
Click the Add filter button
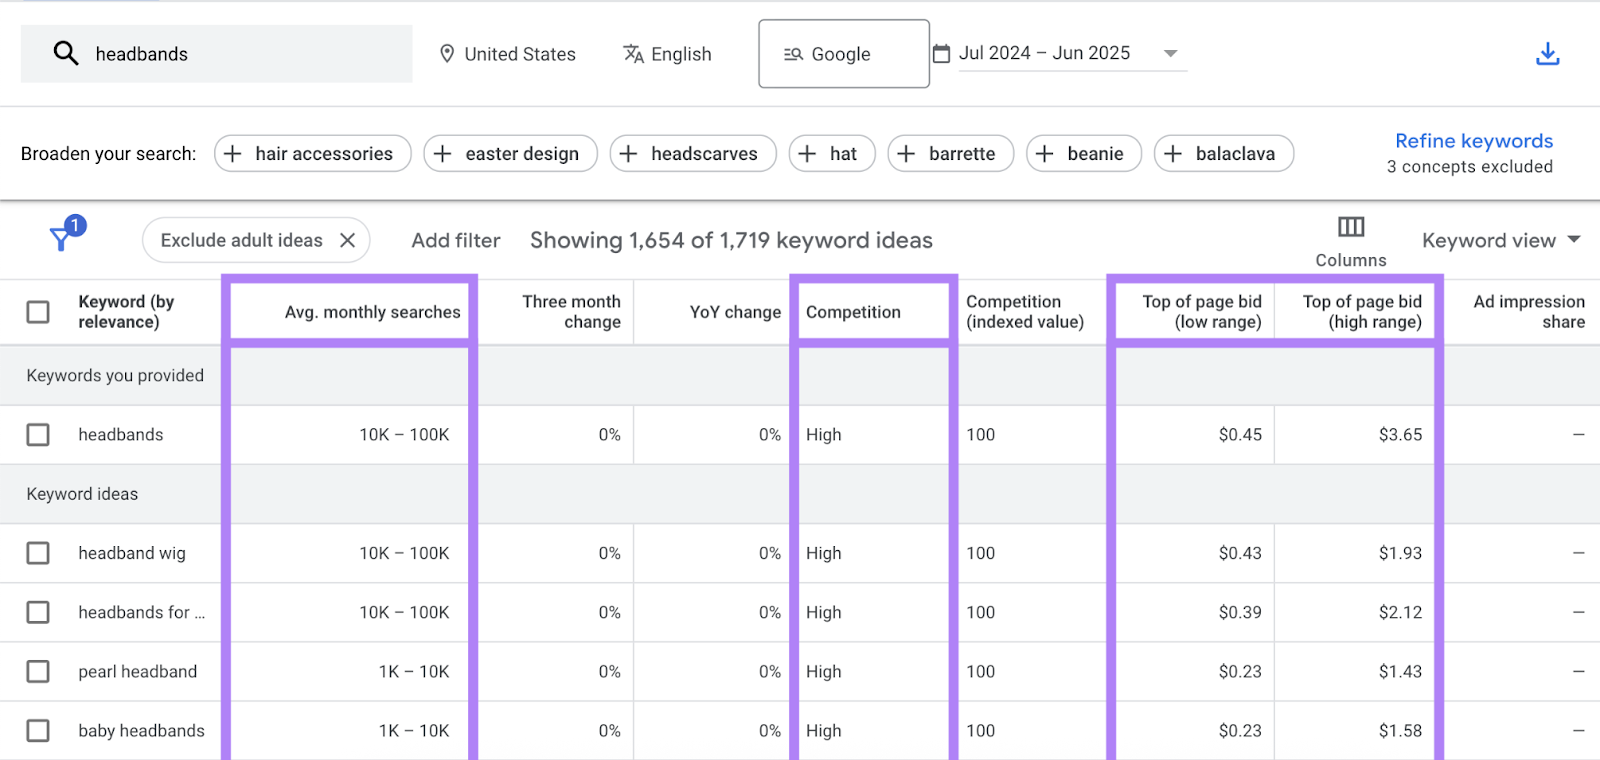tap(455, 240)
